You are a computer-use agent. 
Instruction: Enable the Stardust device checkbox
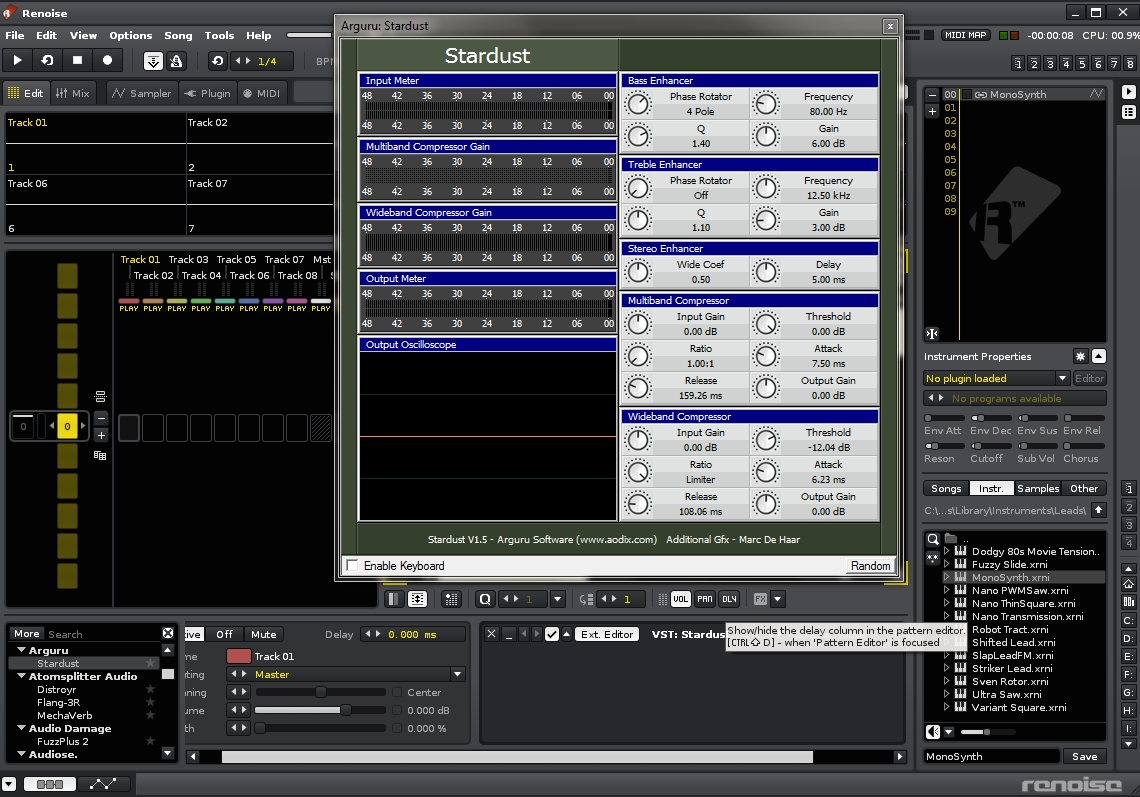tap(552, 634)
